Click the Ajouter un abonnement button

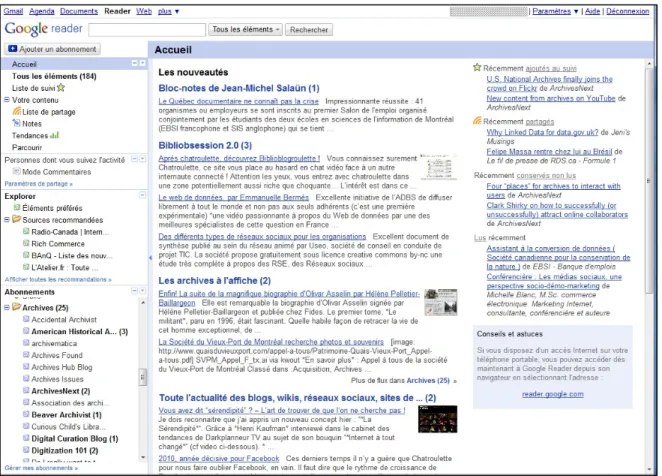(53, 49)
